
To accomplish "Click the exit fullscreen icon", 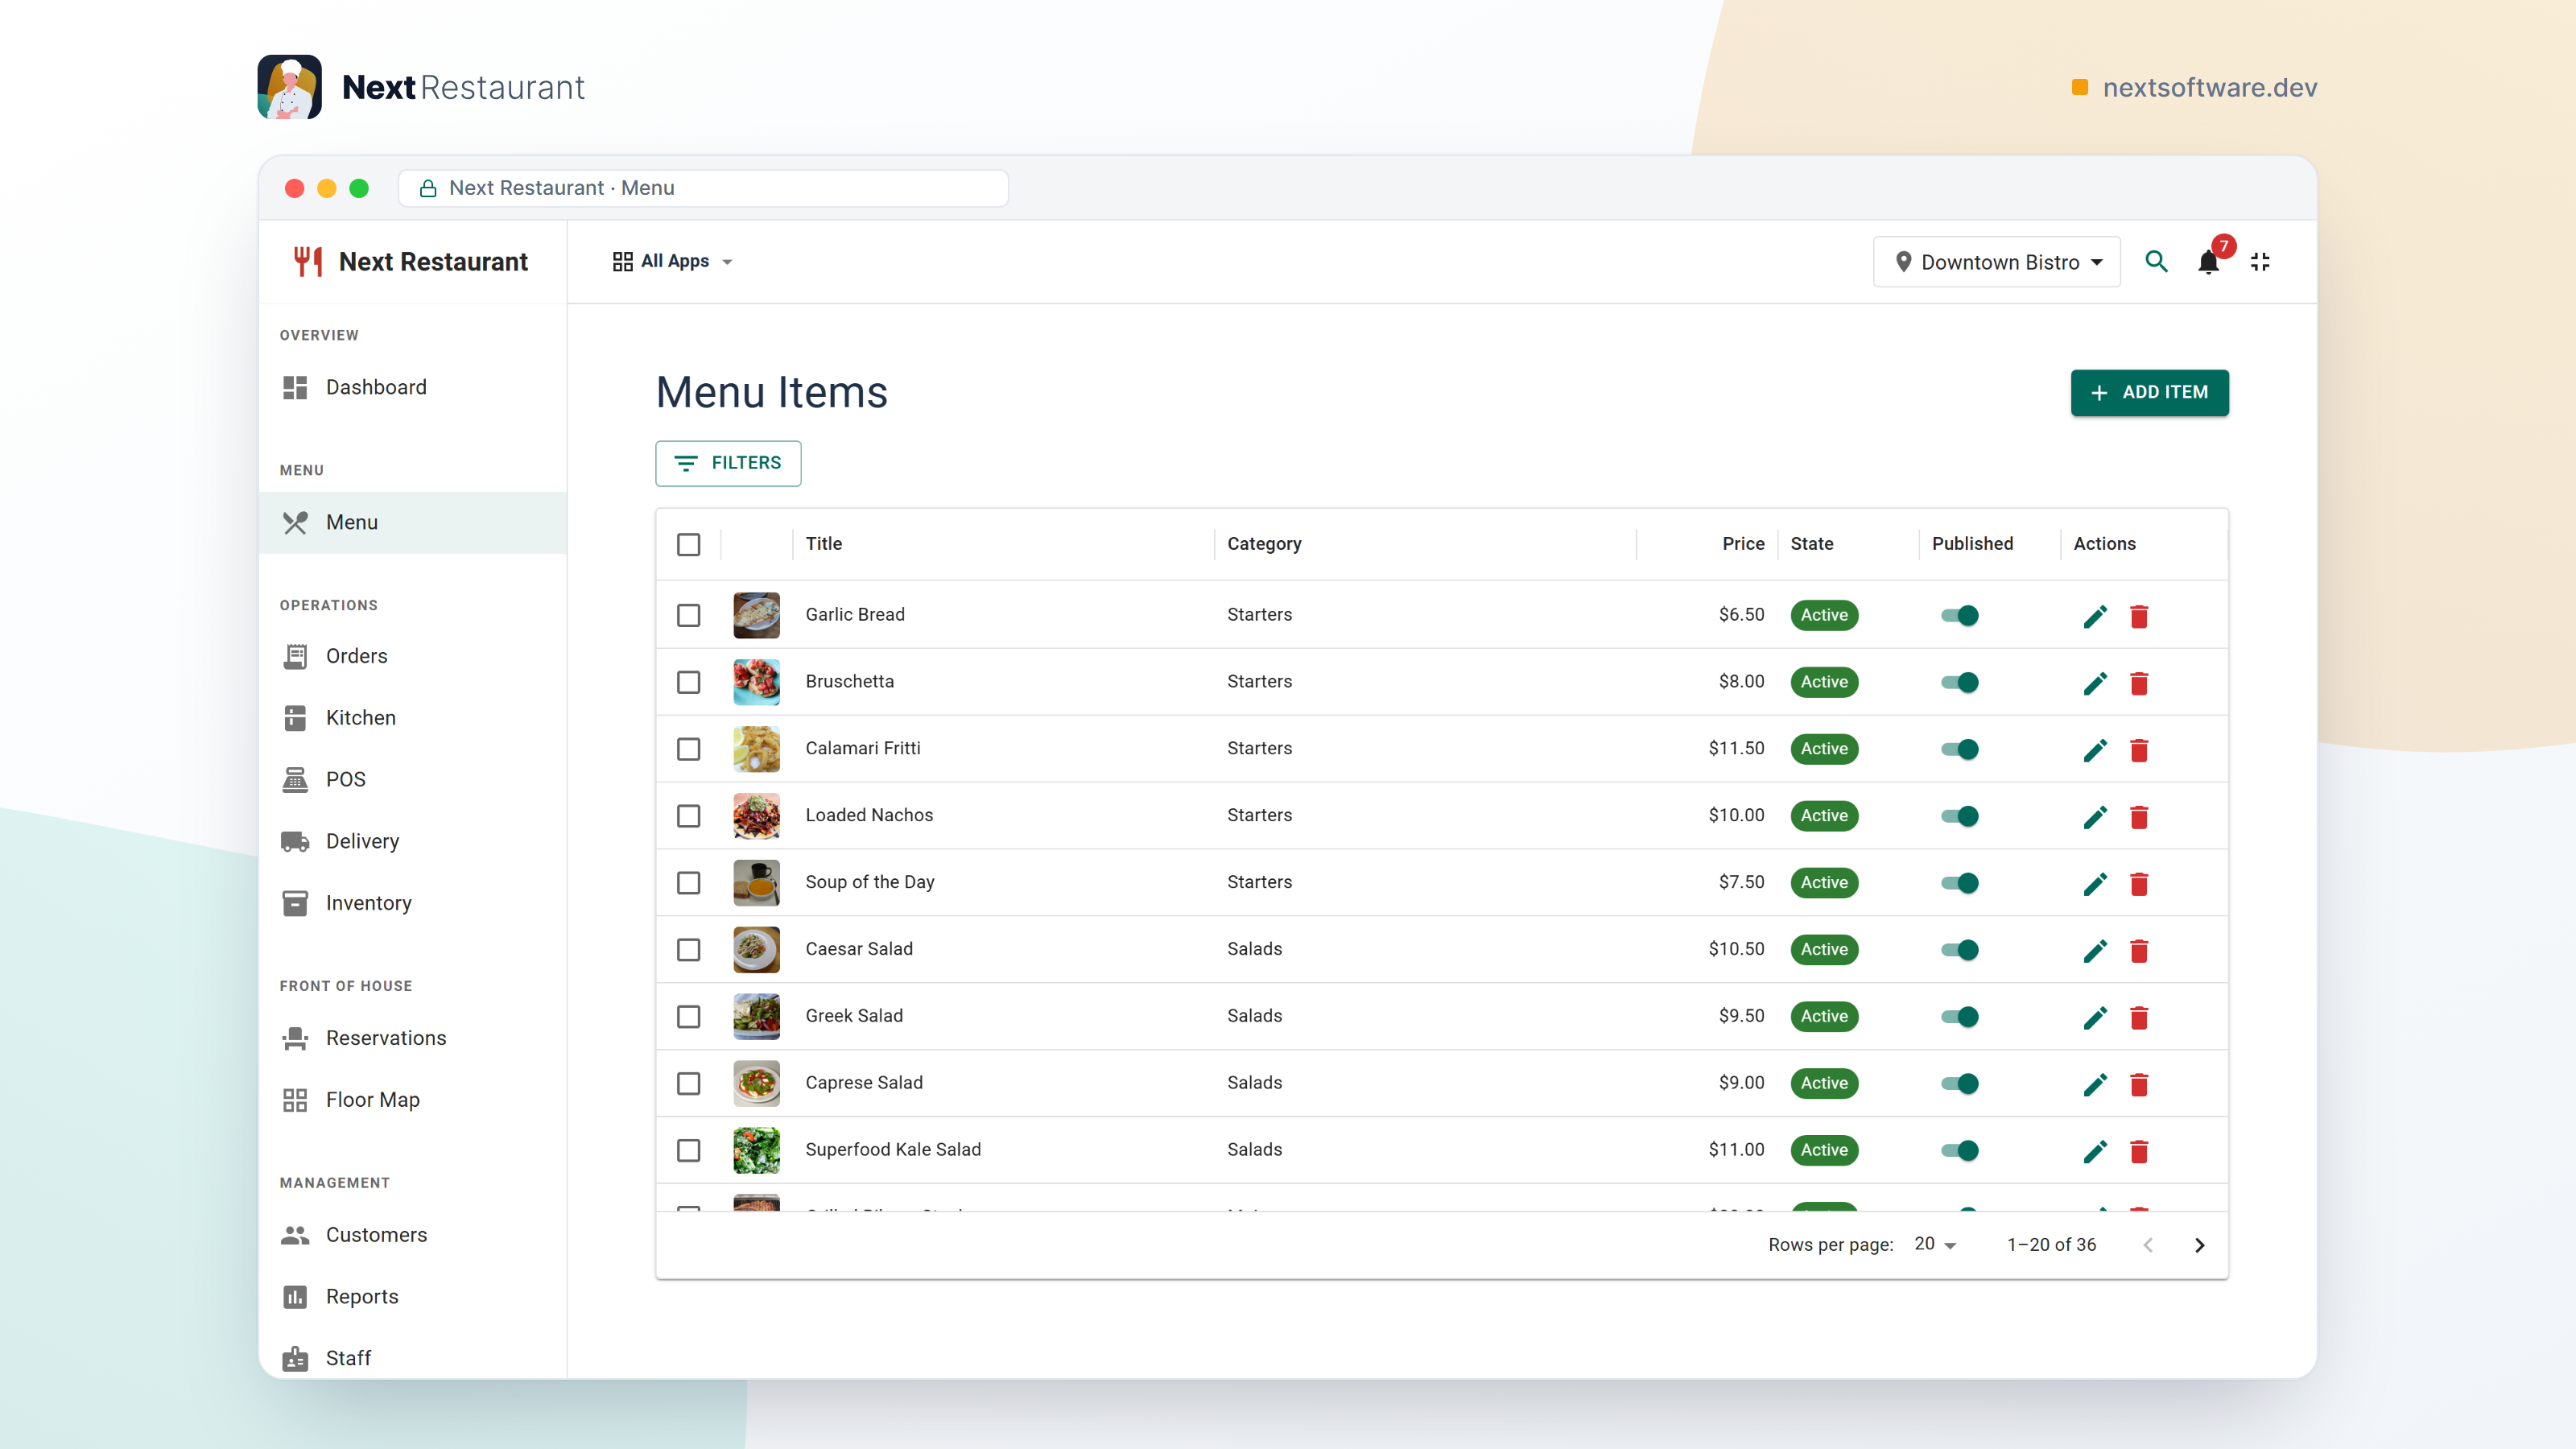I will [x=2260, y=262].
